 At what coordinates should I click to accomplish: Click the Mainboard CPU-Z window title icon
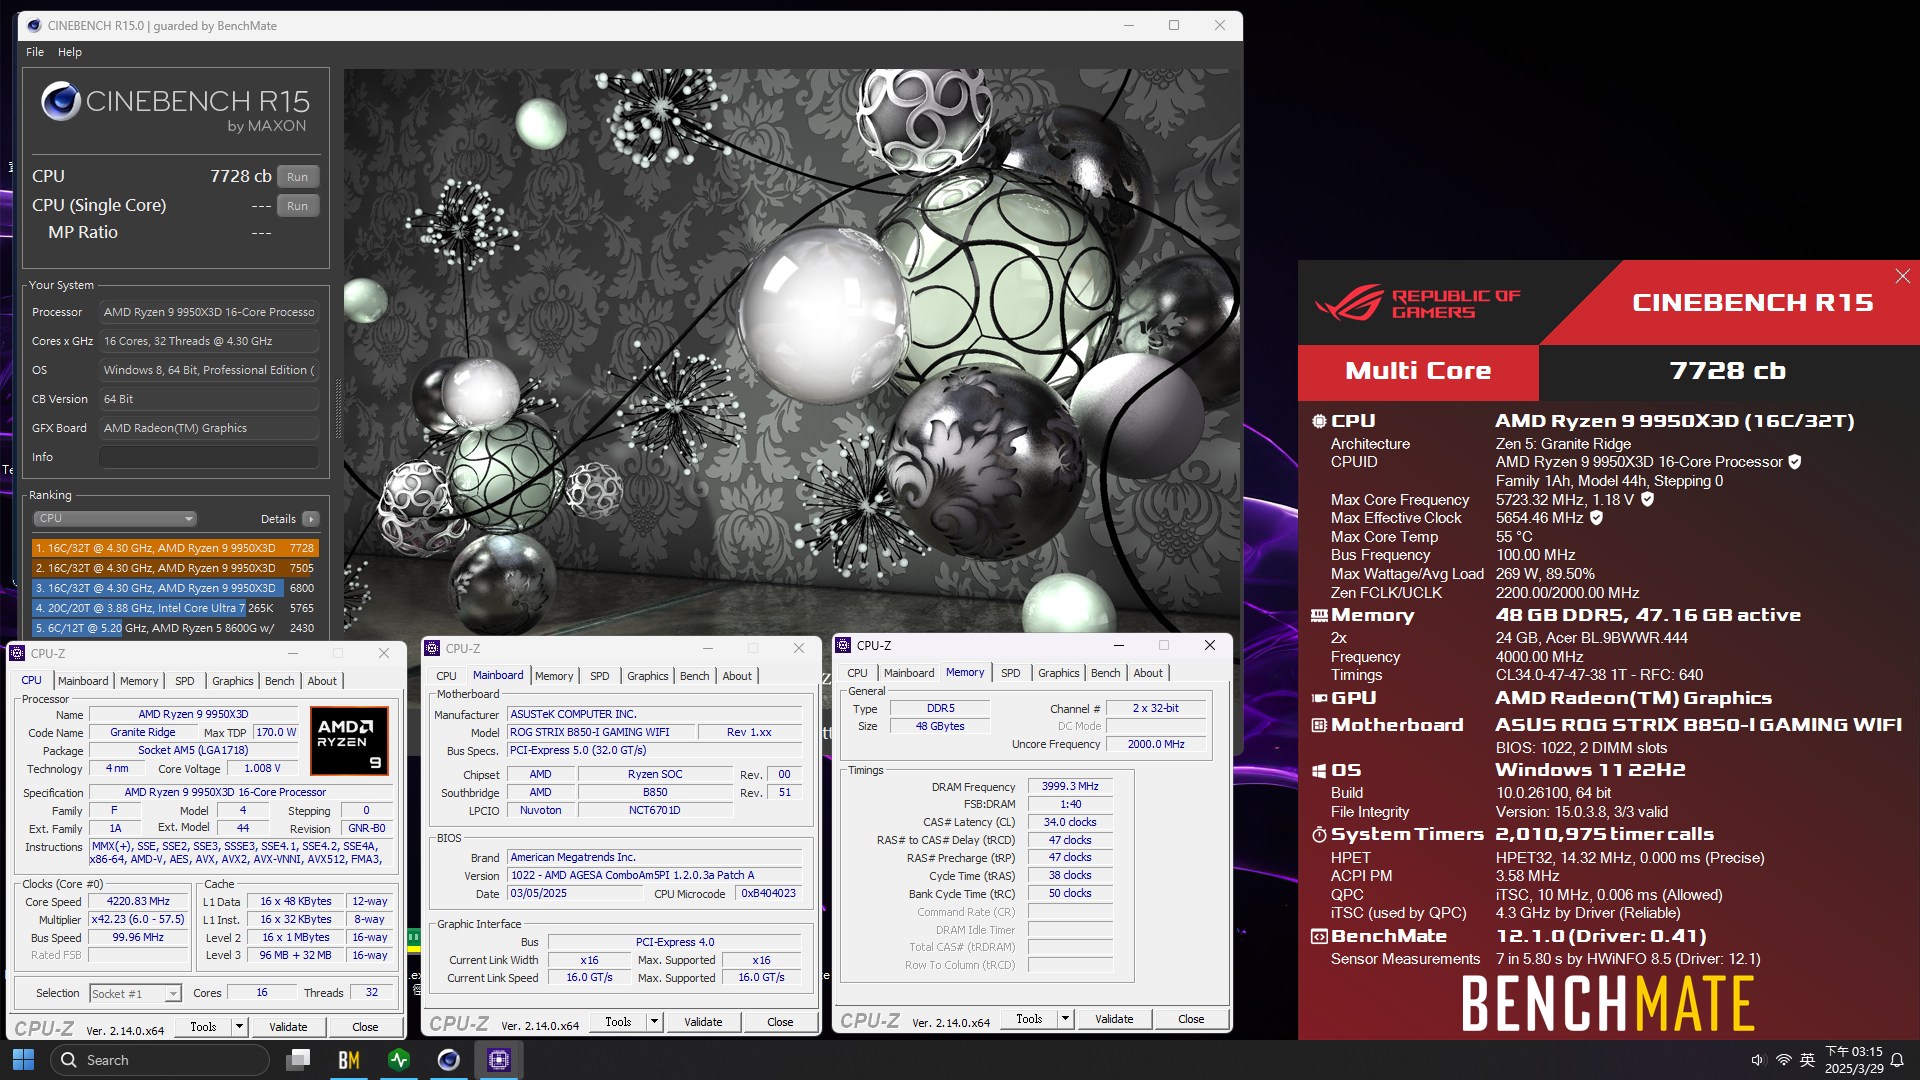[x=433, y=648]
